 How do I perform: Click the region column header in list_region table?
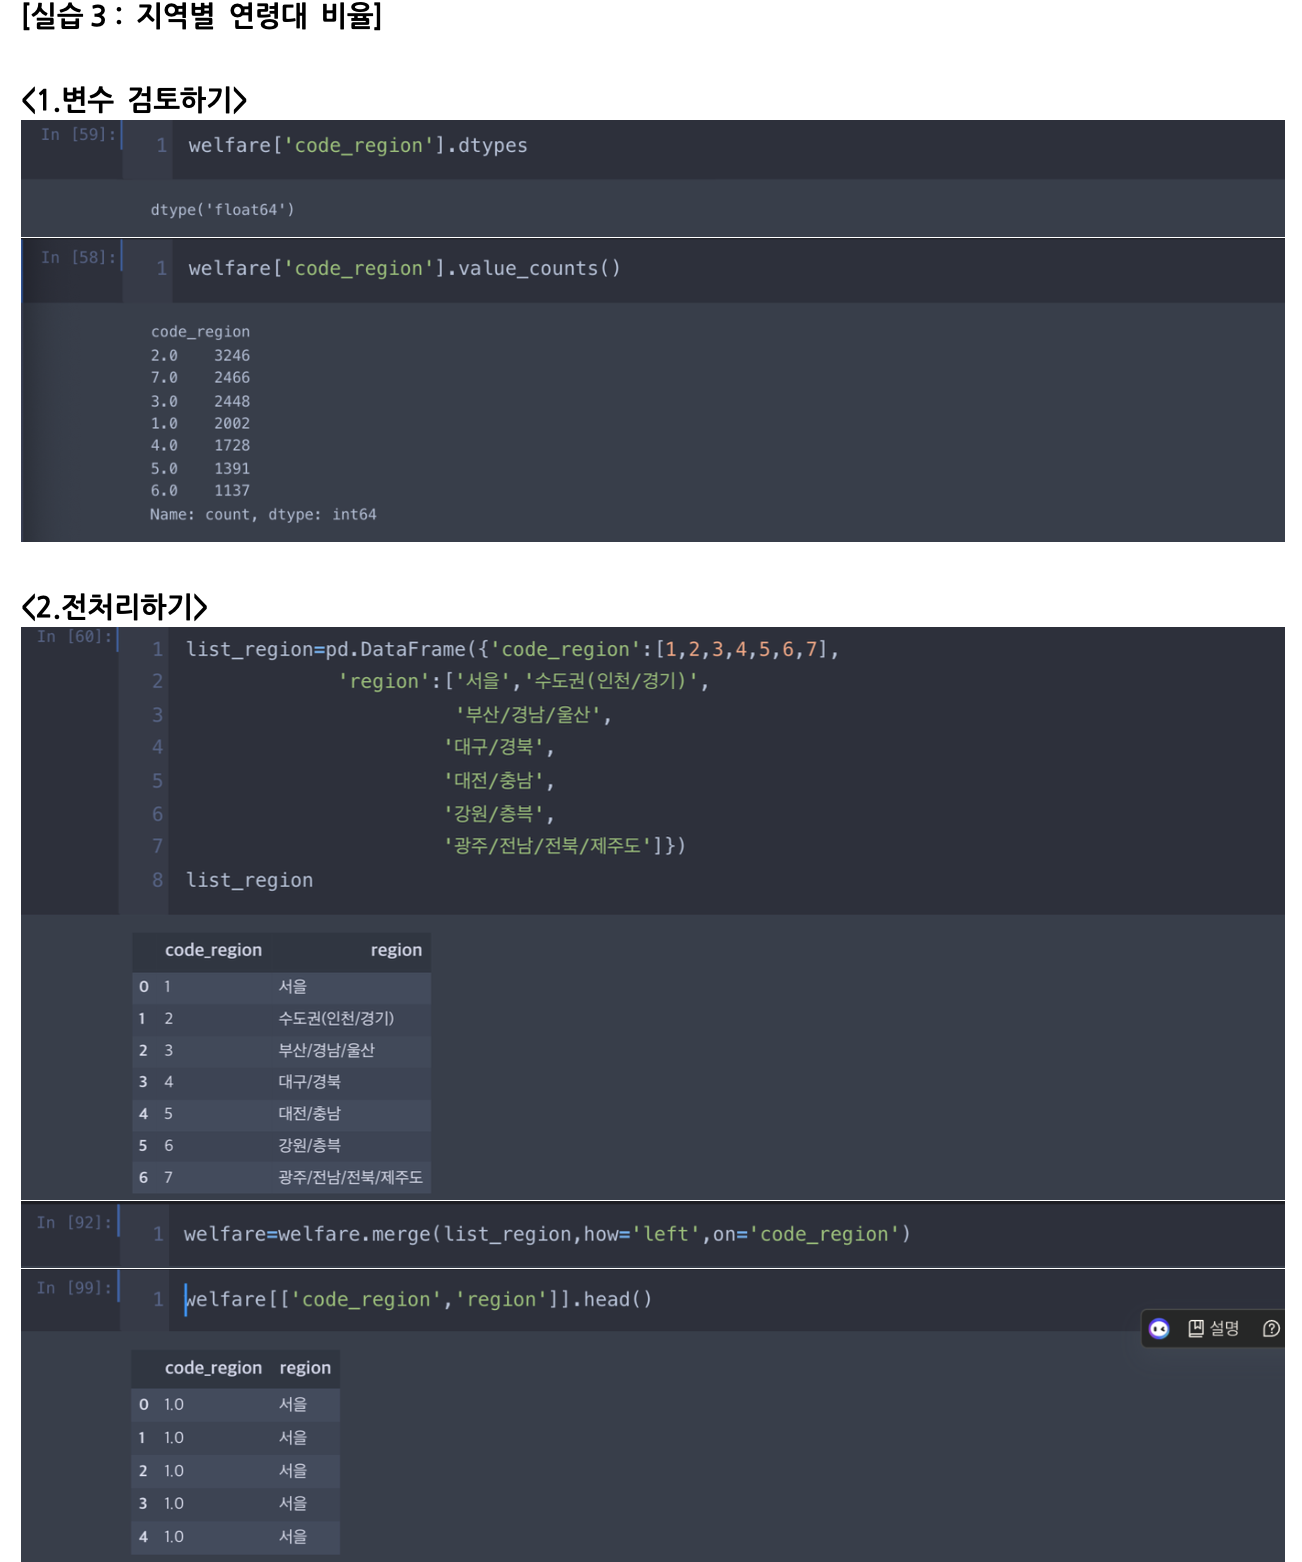pyautogui.click(x=396, y=950)
